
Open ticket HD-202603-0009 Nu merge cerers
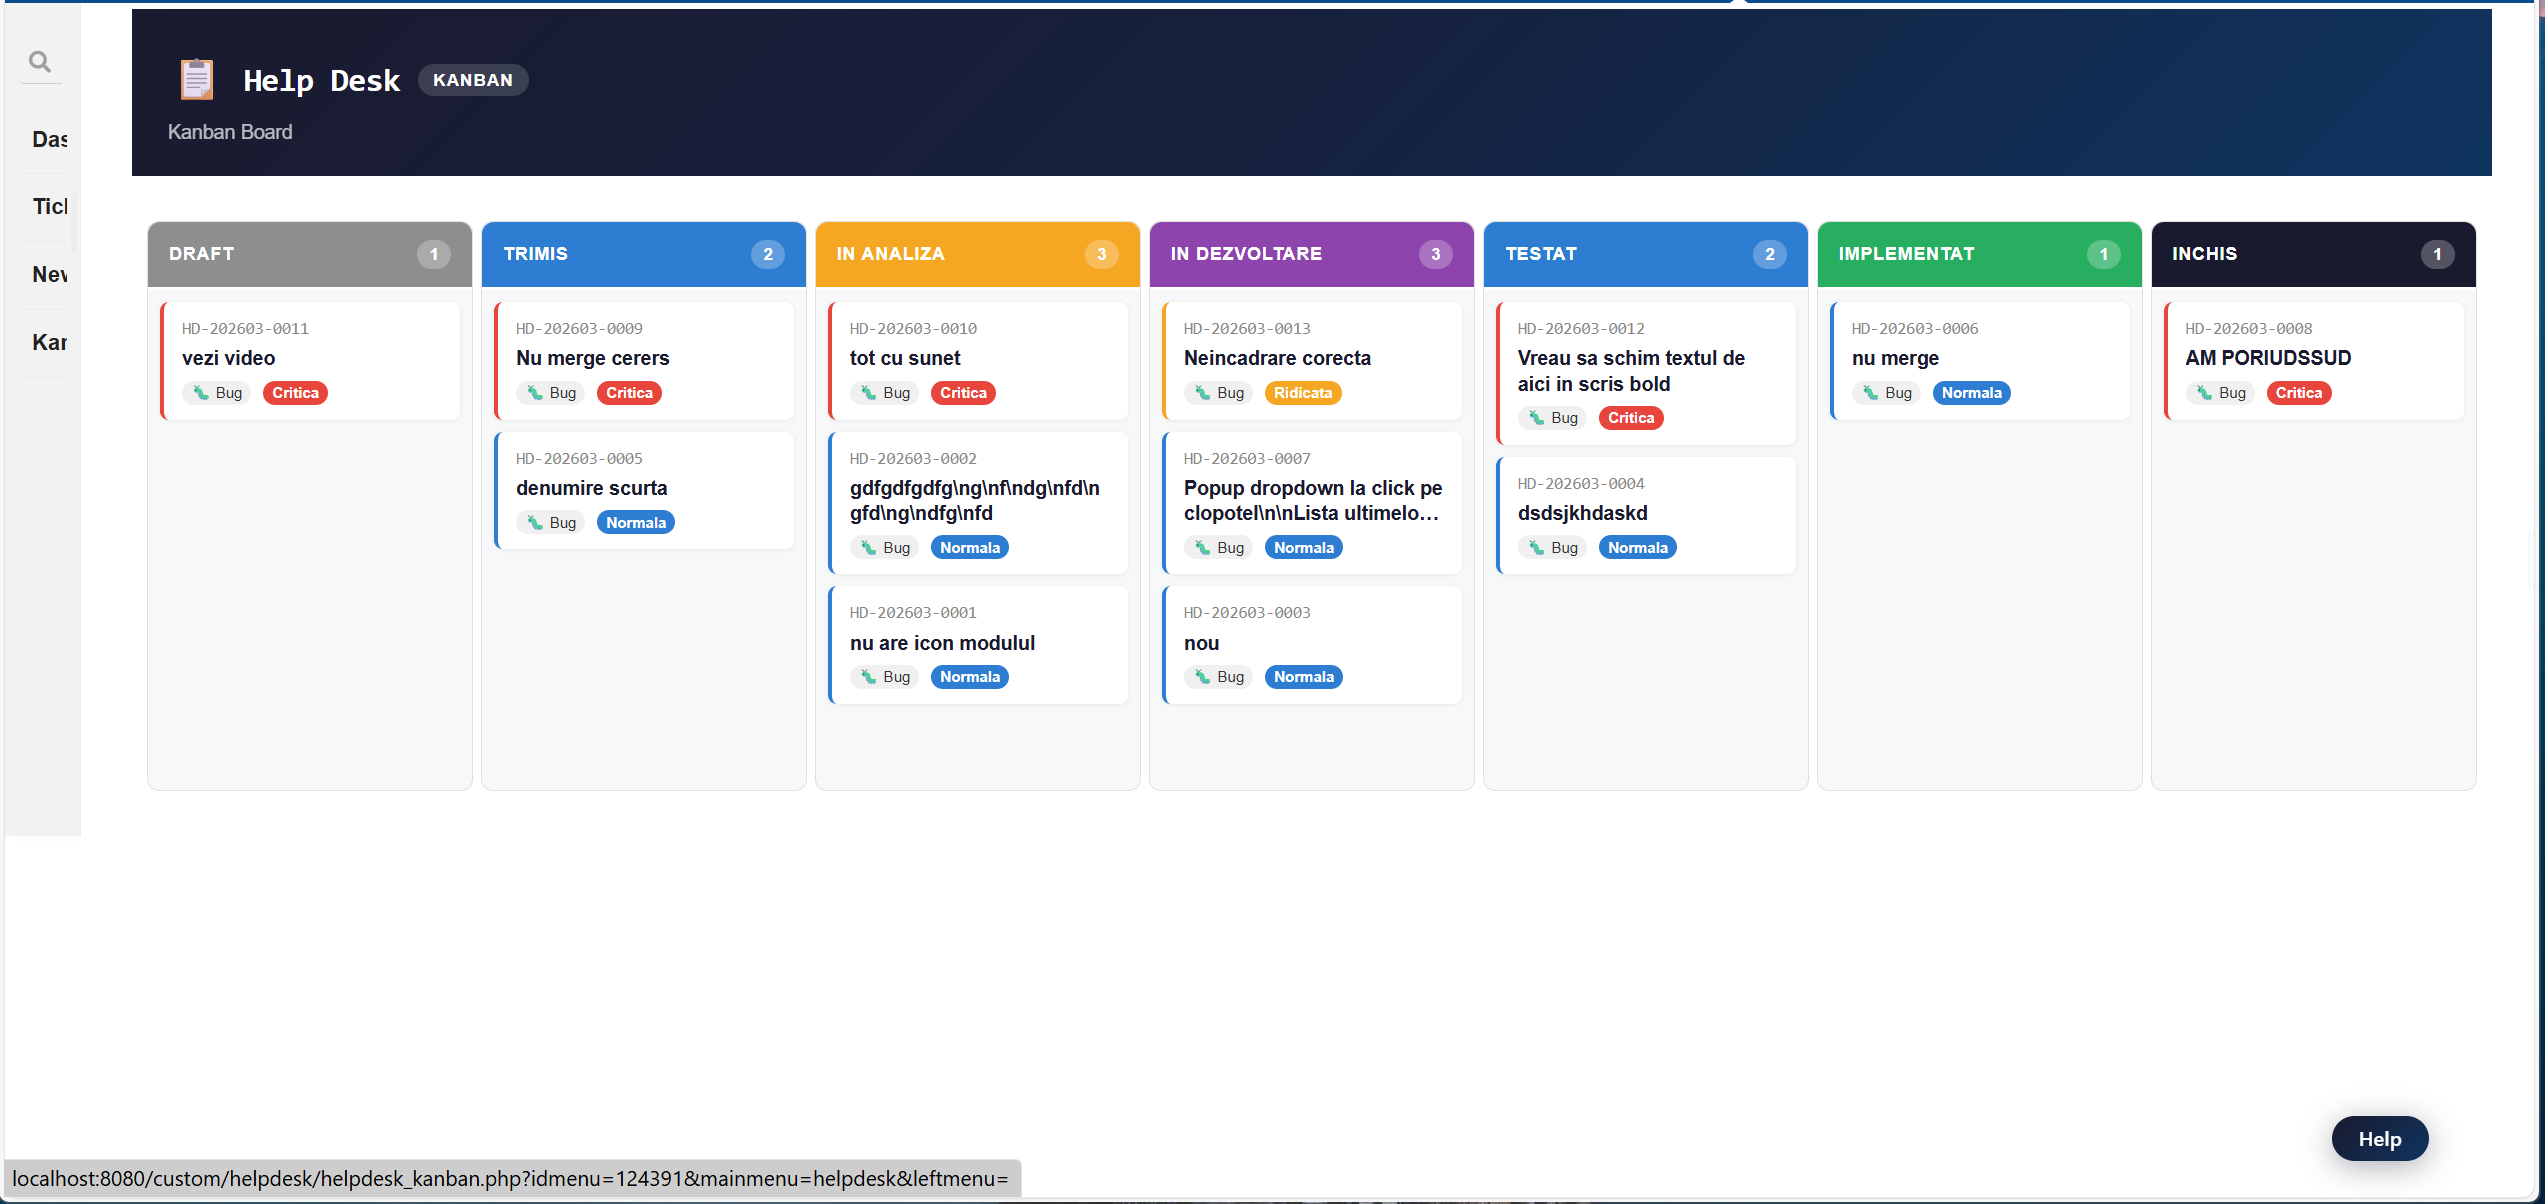tap(592, 358)
